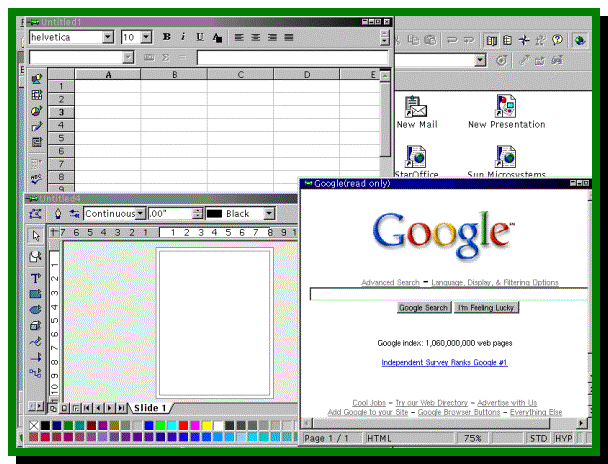Choose the Text T tool

[35, 278]
